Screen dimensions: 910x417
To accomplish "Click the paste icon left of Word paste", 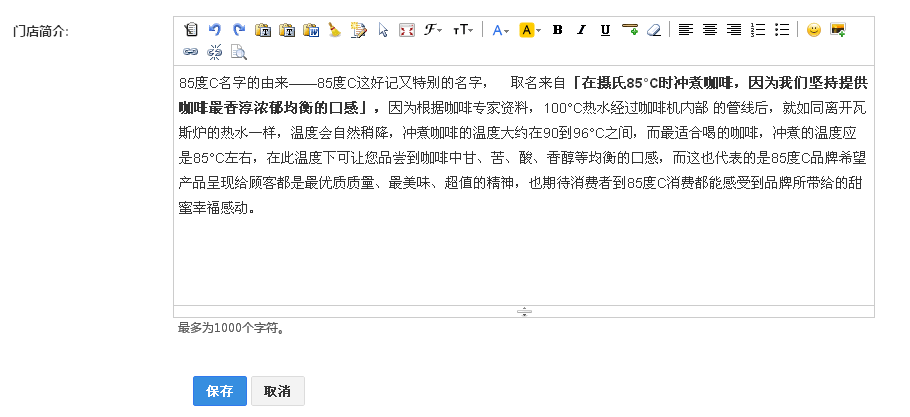I will tap(287, 30).
